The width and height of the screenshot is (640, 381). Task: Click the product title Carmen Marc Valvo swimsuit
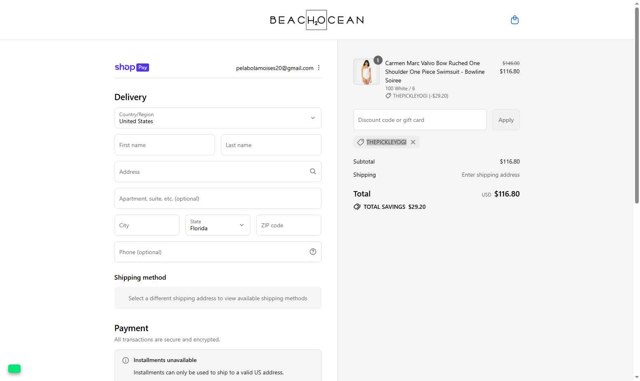[435, 71]
